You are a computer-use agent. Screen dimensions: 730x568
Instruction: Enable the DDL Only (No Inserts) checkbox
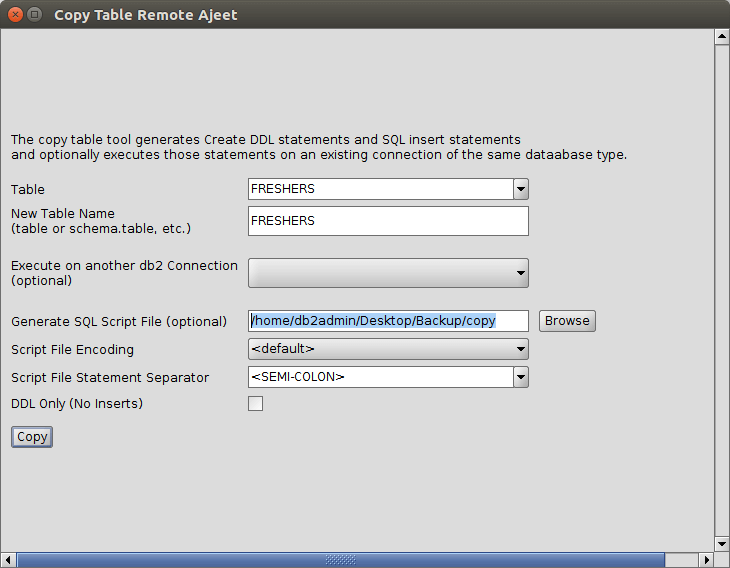coord(255,404)
